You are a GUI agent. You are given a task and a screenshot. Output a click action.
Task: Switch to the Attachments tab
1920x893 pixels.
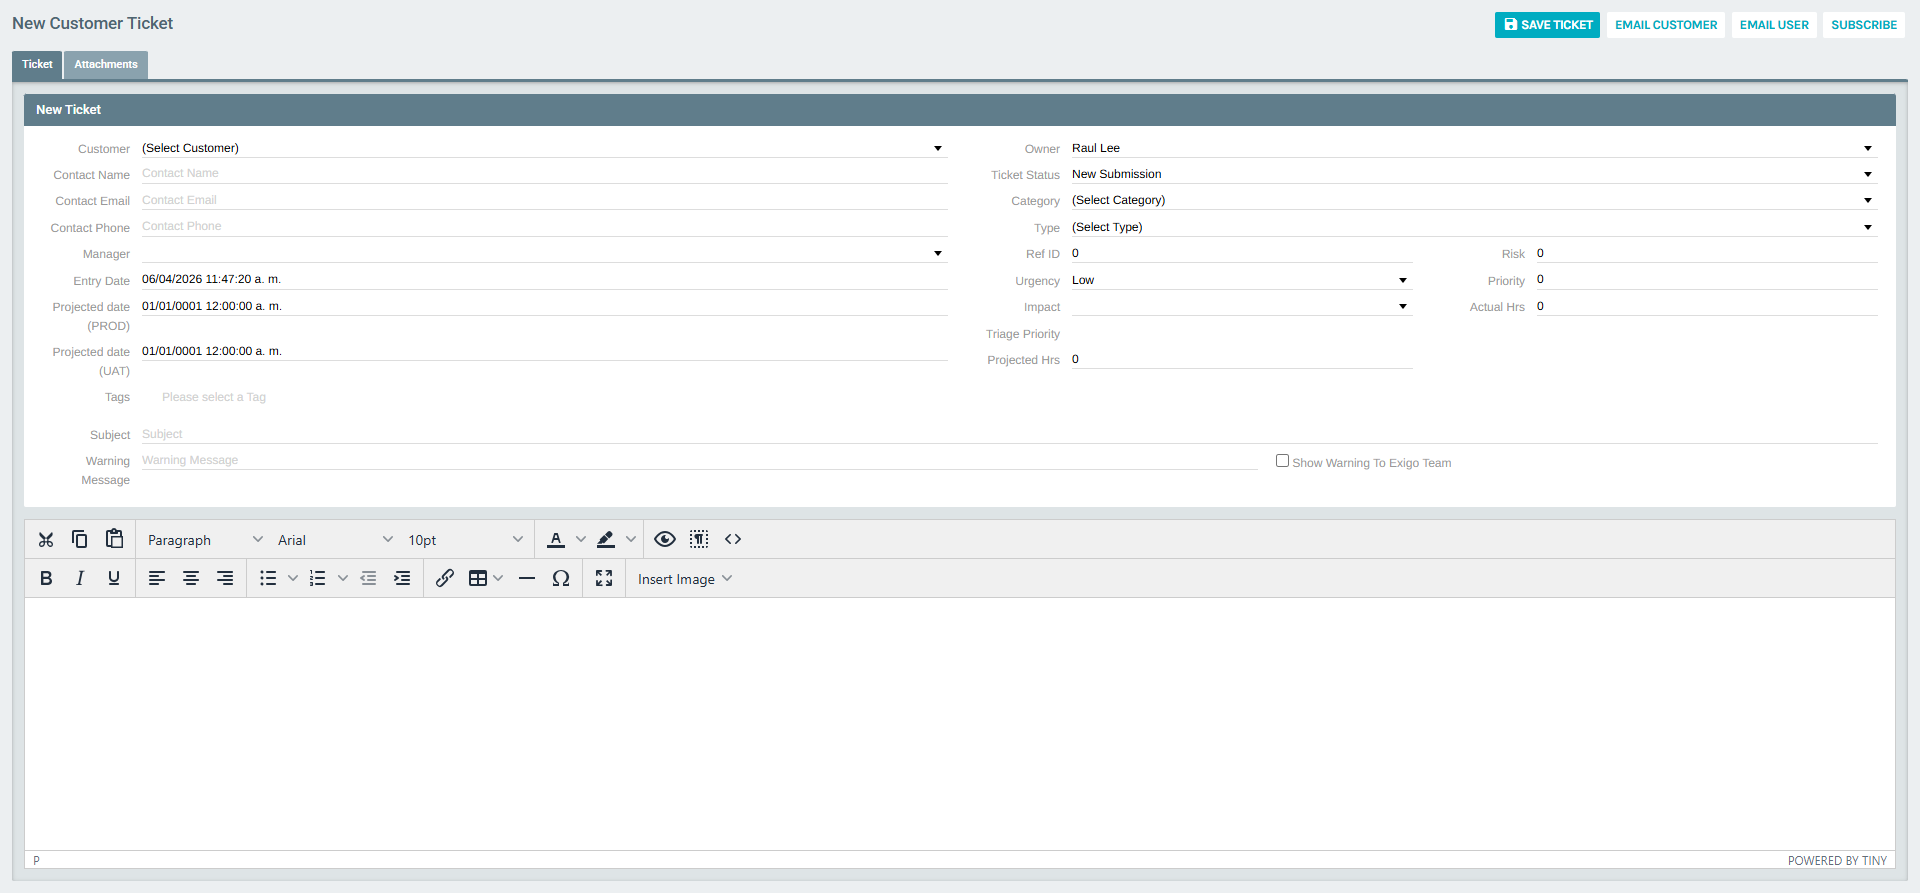106,65
